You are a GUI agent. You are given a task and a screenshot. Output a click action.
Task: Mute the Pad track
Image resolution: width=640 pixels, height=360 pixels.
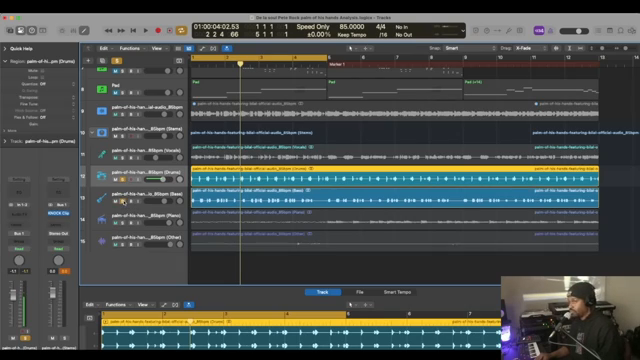pos(116,93)
